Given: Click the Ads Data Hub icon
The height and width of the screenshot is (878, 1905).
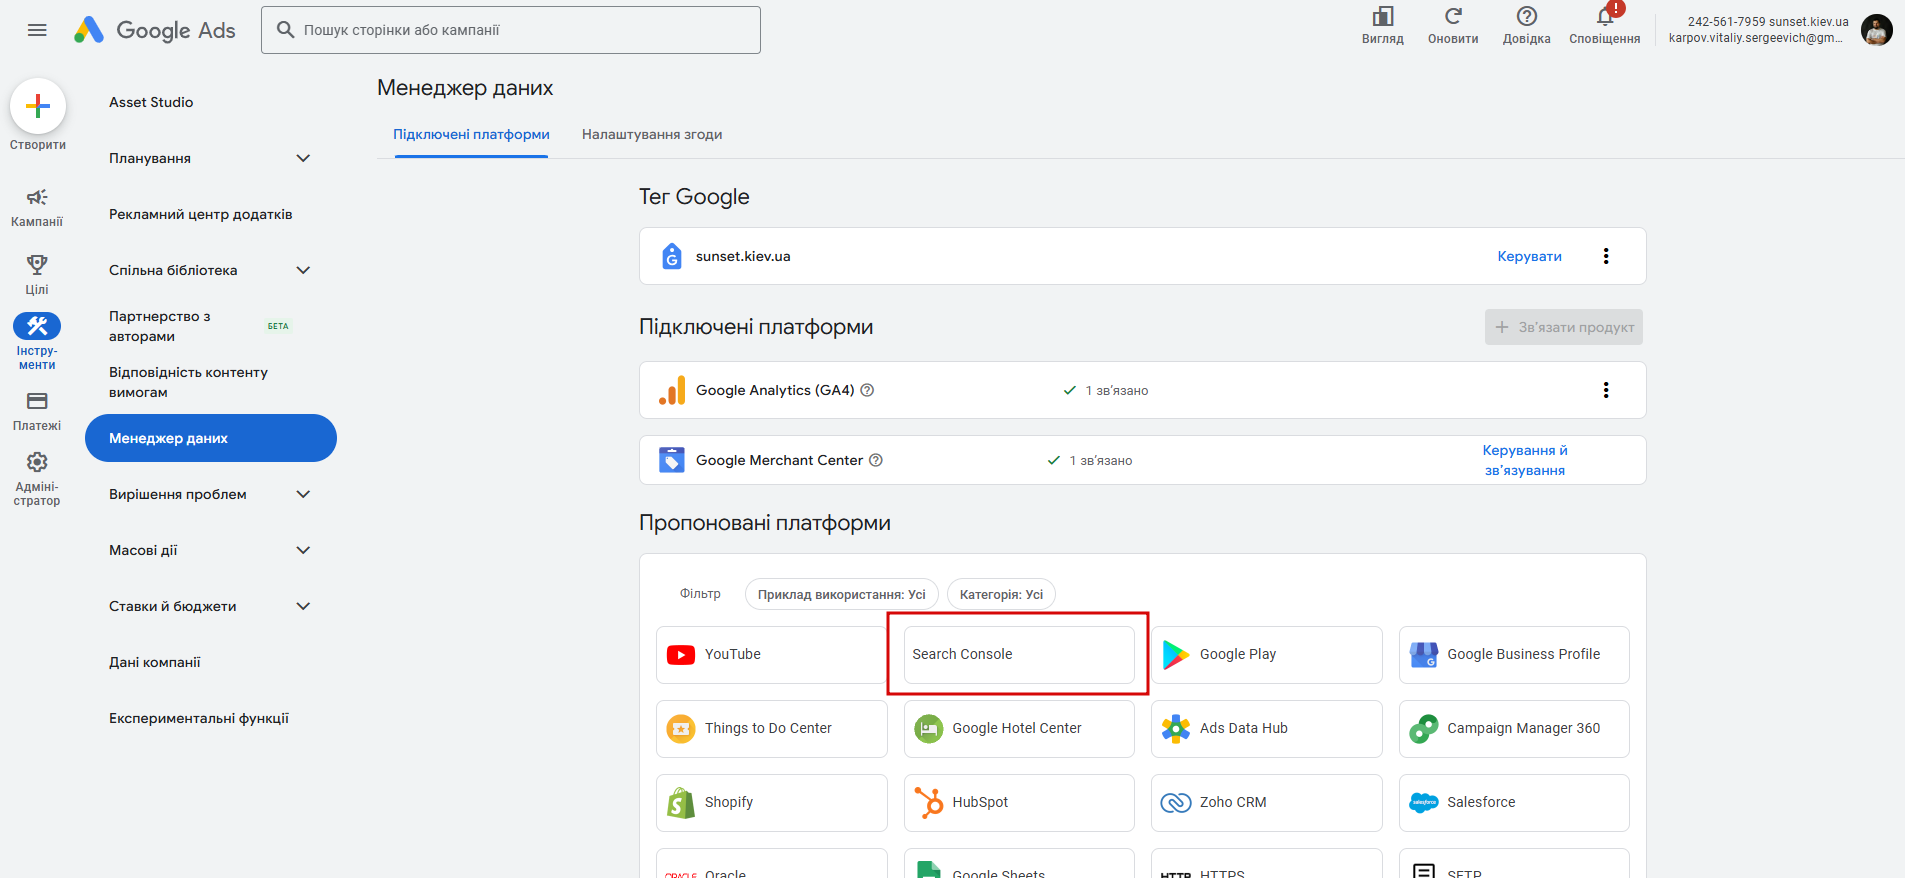Looking at the screenshot, I should [1176, 729].
